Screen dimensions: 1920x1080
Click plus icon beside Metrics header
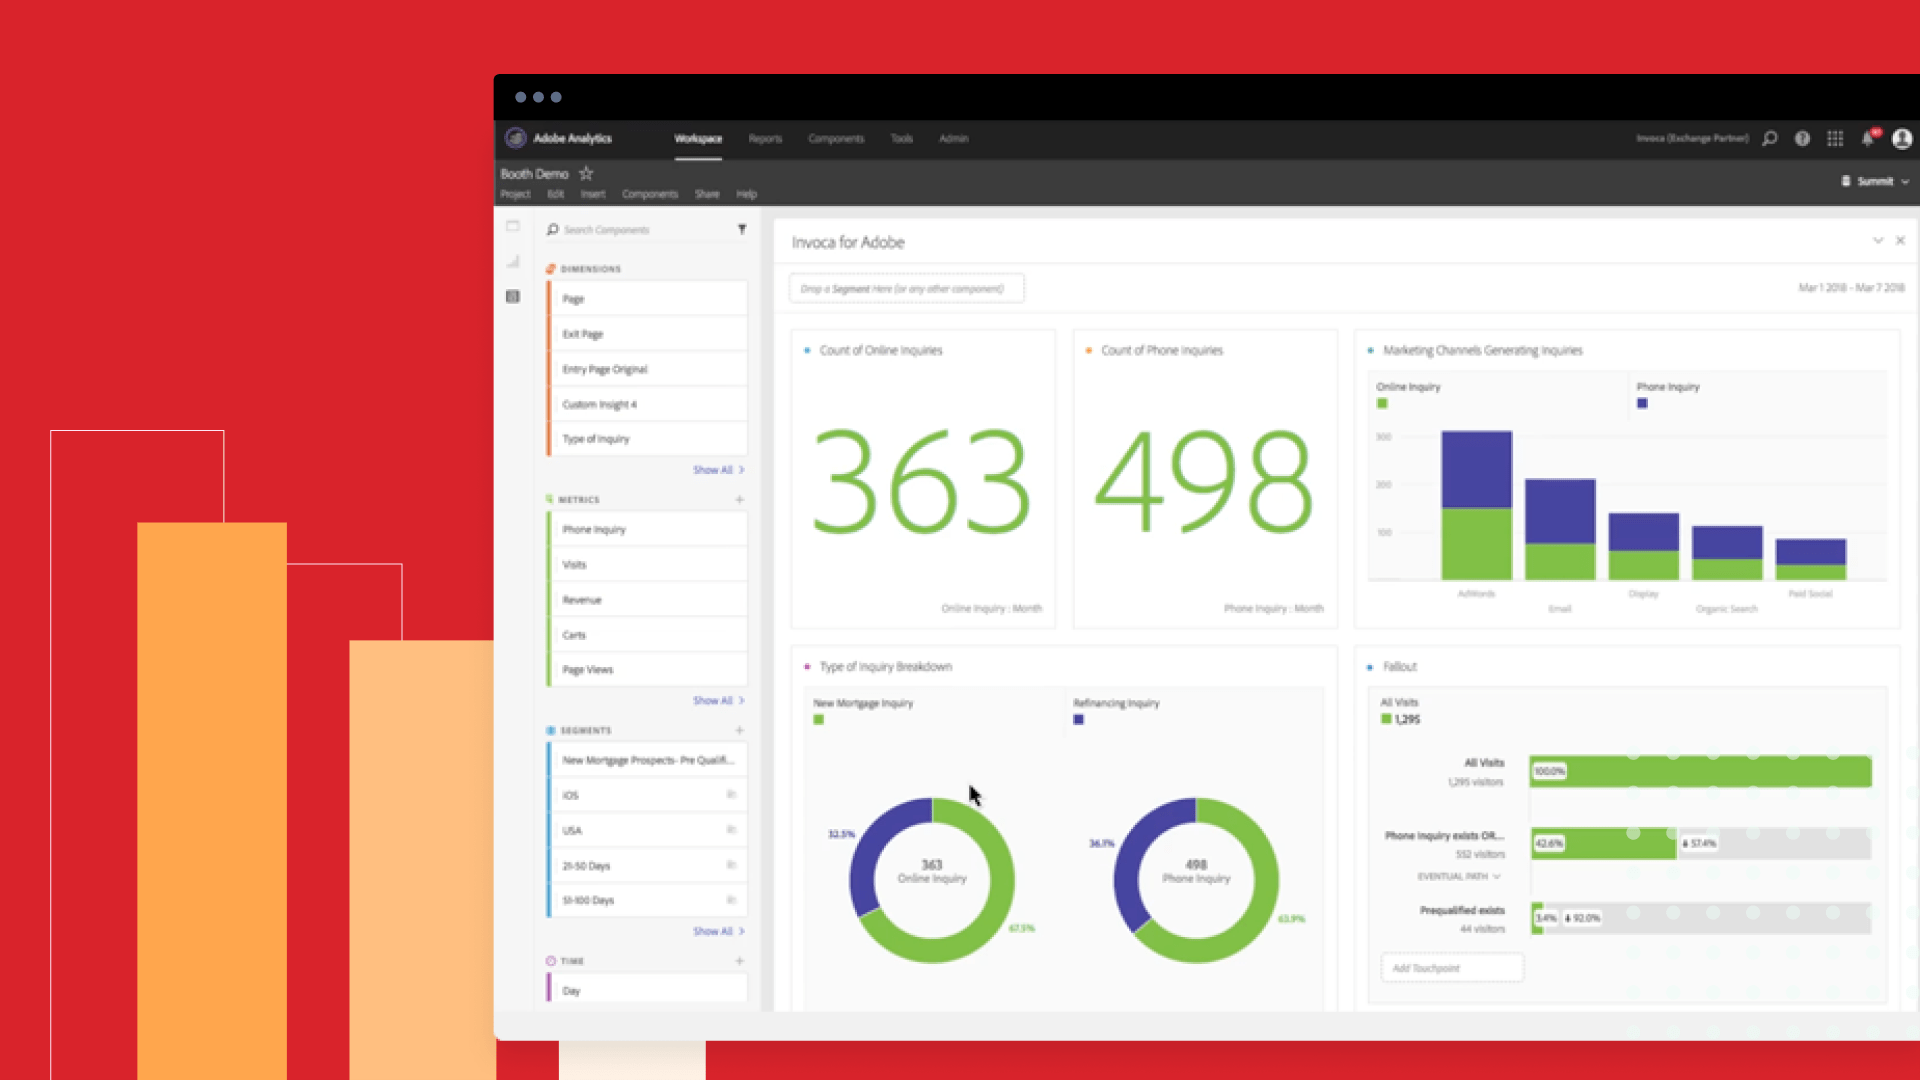(740, 500)
